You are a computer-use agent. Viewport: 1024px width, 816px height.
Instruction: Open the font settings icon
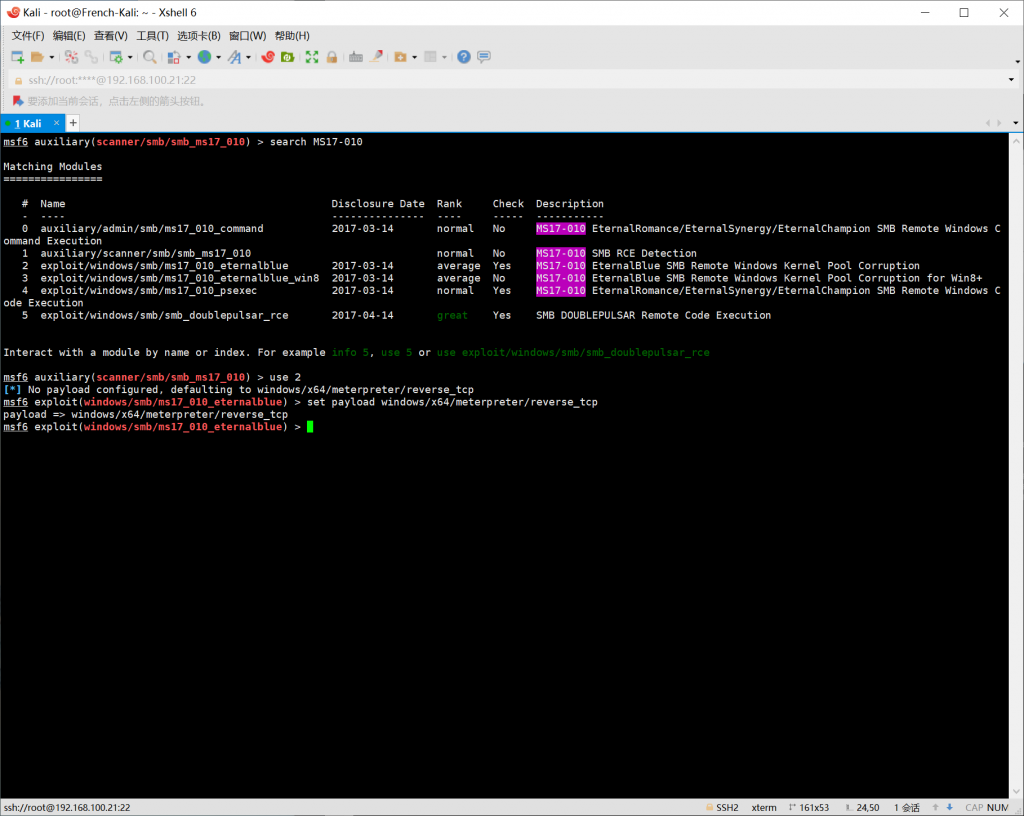234,57
